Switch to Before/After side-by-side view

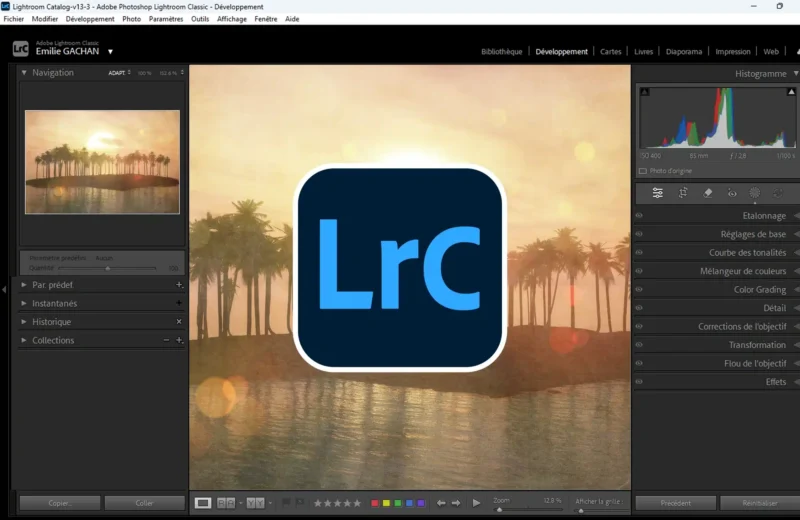click(x=226, y=503)
